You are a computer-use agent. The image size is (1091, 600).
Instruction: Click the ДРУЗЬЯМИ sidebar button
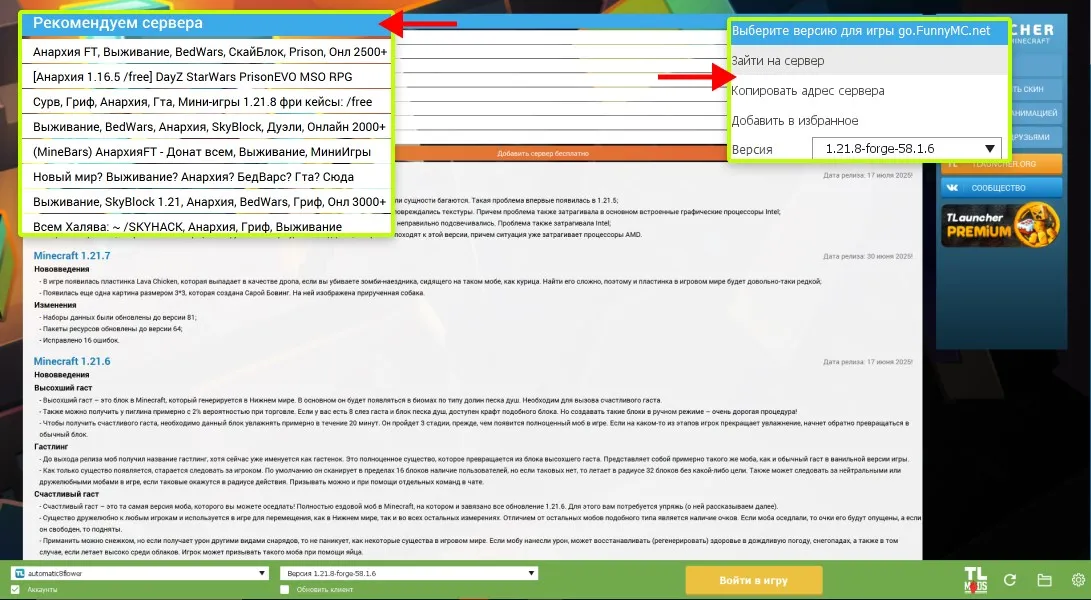click(x=1035, y=137)
